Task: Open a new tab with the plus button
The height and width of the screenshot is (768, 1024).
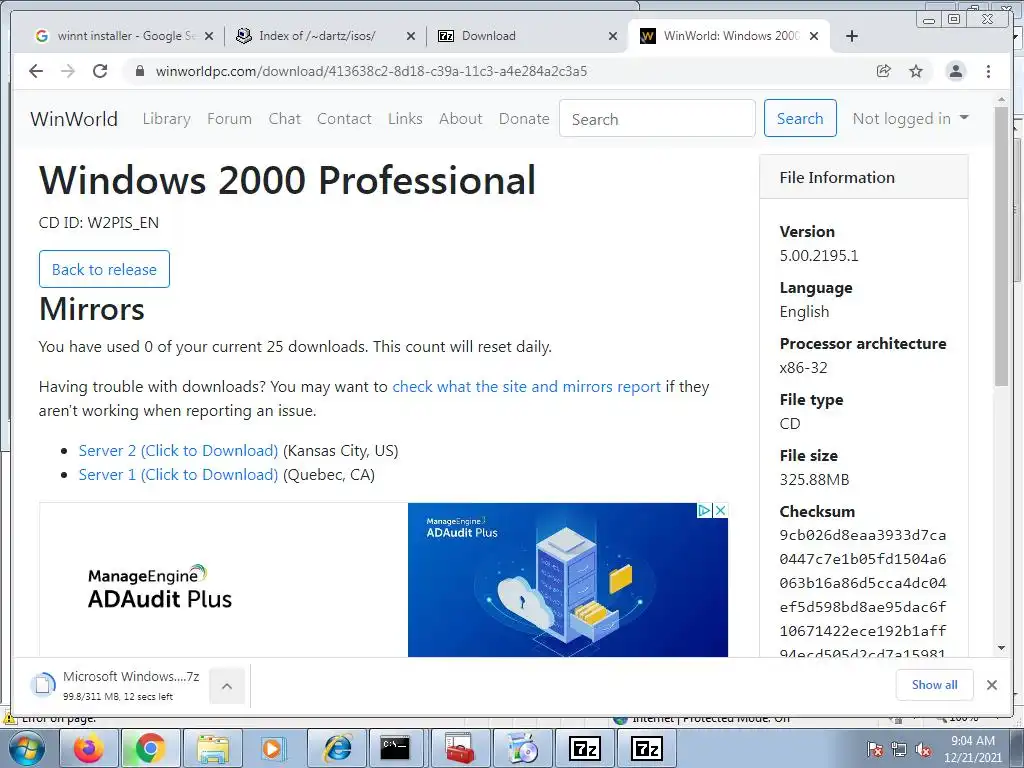Action: [852, 36]
